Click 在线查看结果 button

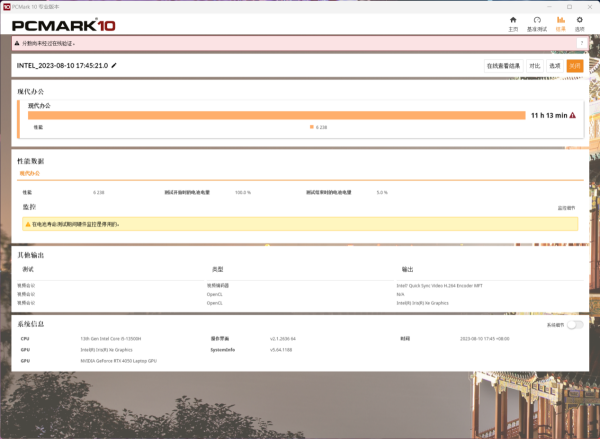[503, 65]
